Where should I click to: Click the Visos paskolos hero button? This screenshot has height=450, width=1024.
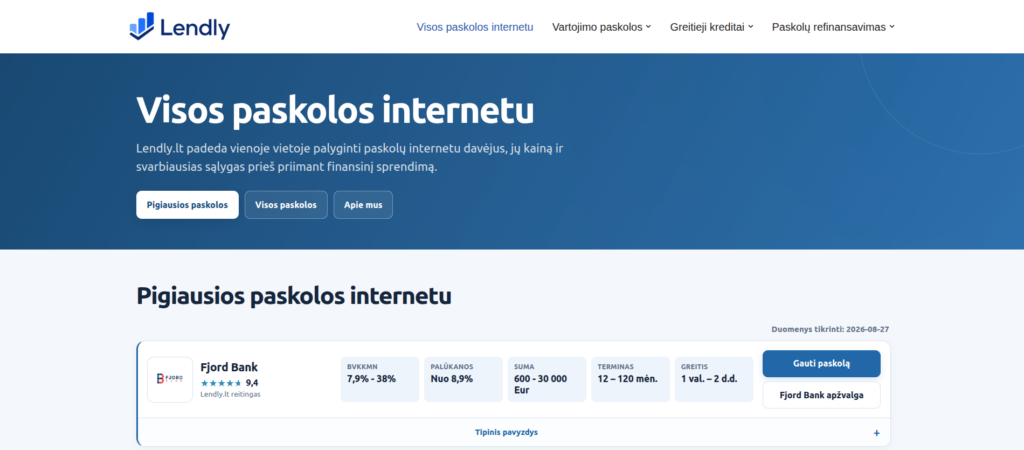pyautogui.click(x=286, y=204)
